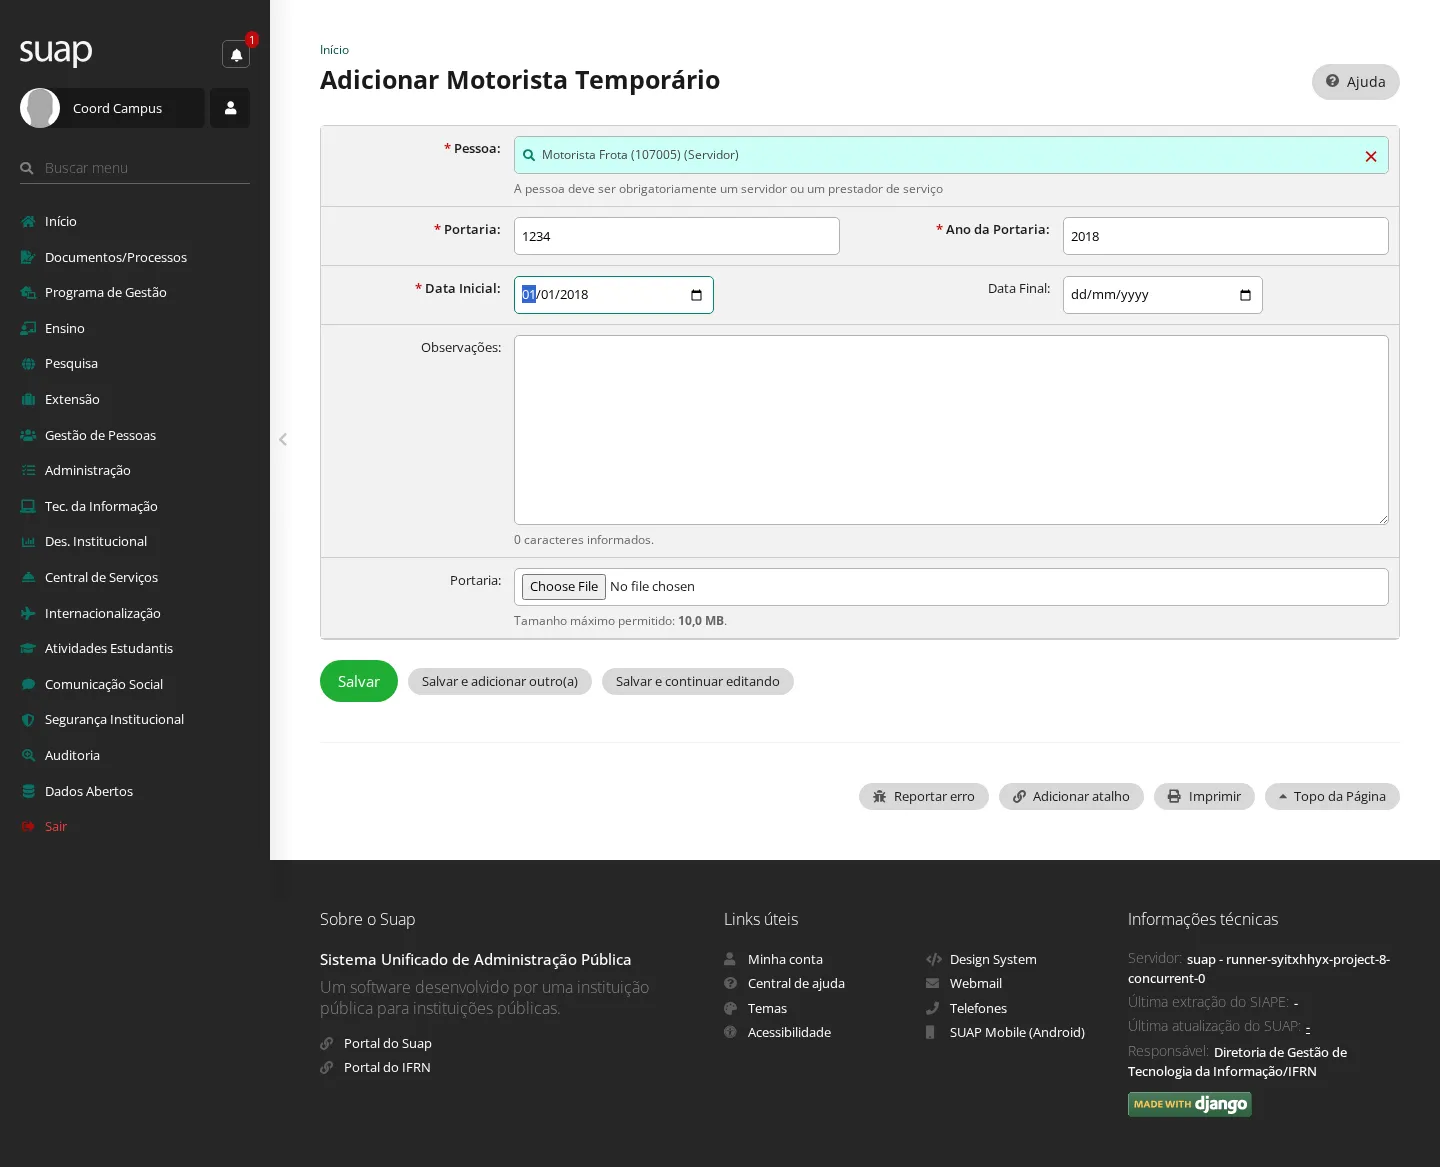1440x1167 pixels.
Task: Open Programa de Gestão menu
Action: tap(105, 292)
